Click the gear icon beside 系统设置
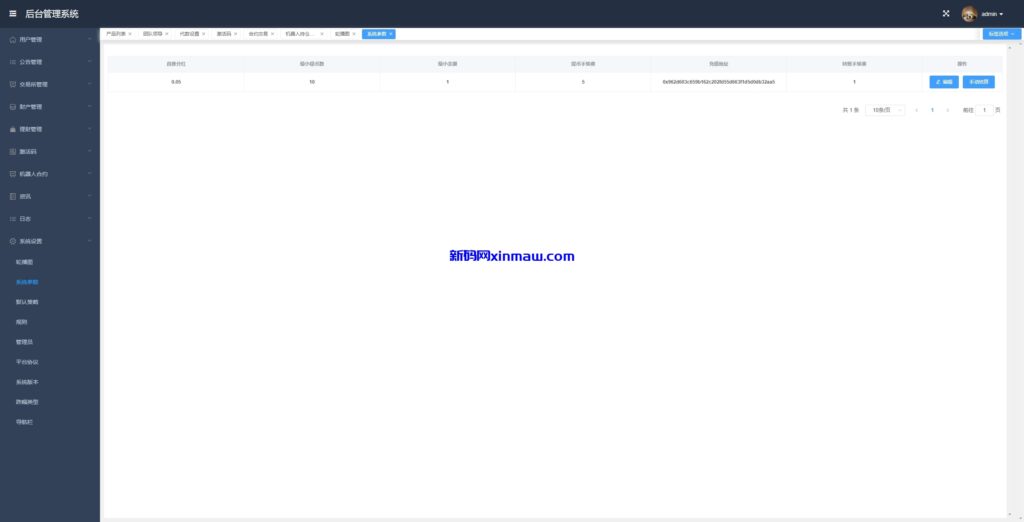 (x=12, y=241)
